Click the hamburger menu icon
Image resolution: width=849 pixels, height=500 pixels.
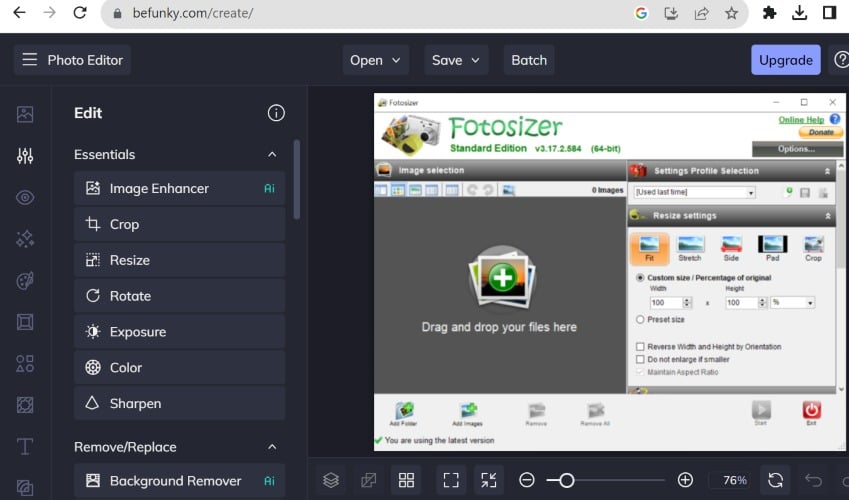(x=30, y=60)
